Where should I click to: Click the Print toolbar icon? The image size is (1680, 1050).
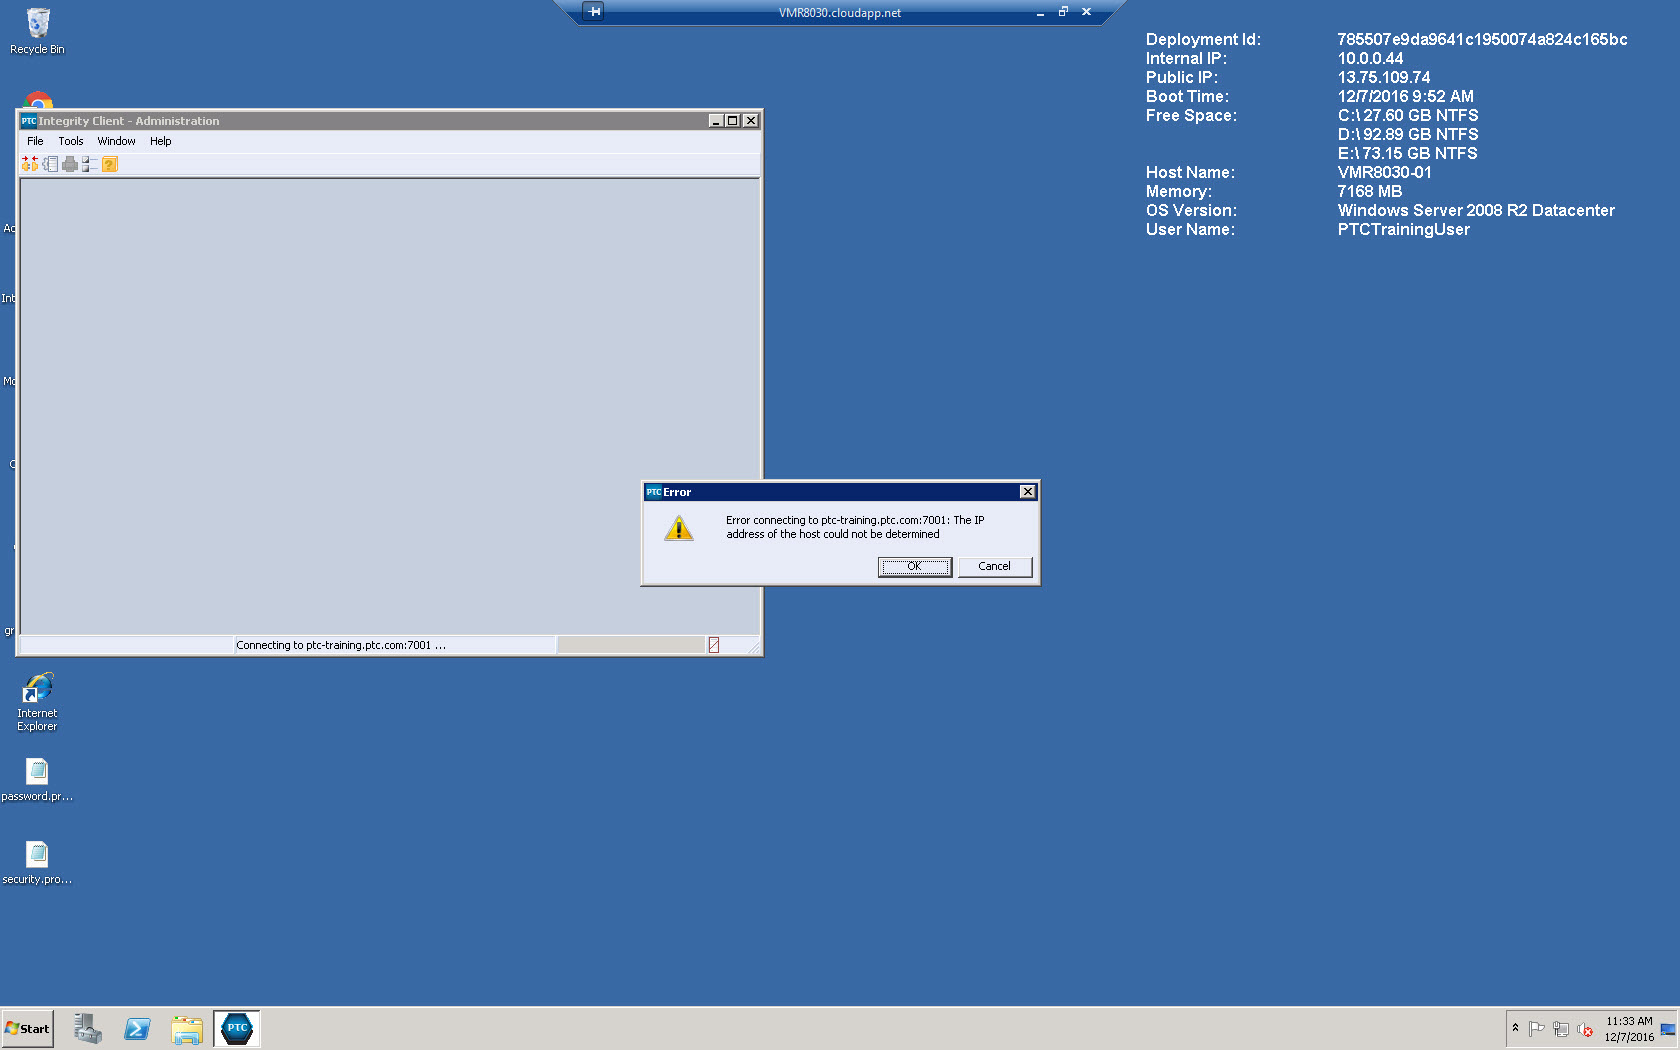coord(70,163)
